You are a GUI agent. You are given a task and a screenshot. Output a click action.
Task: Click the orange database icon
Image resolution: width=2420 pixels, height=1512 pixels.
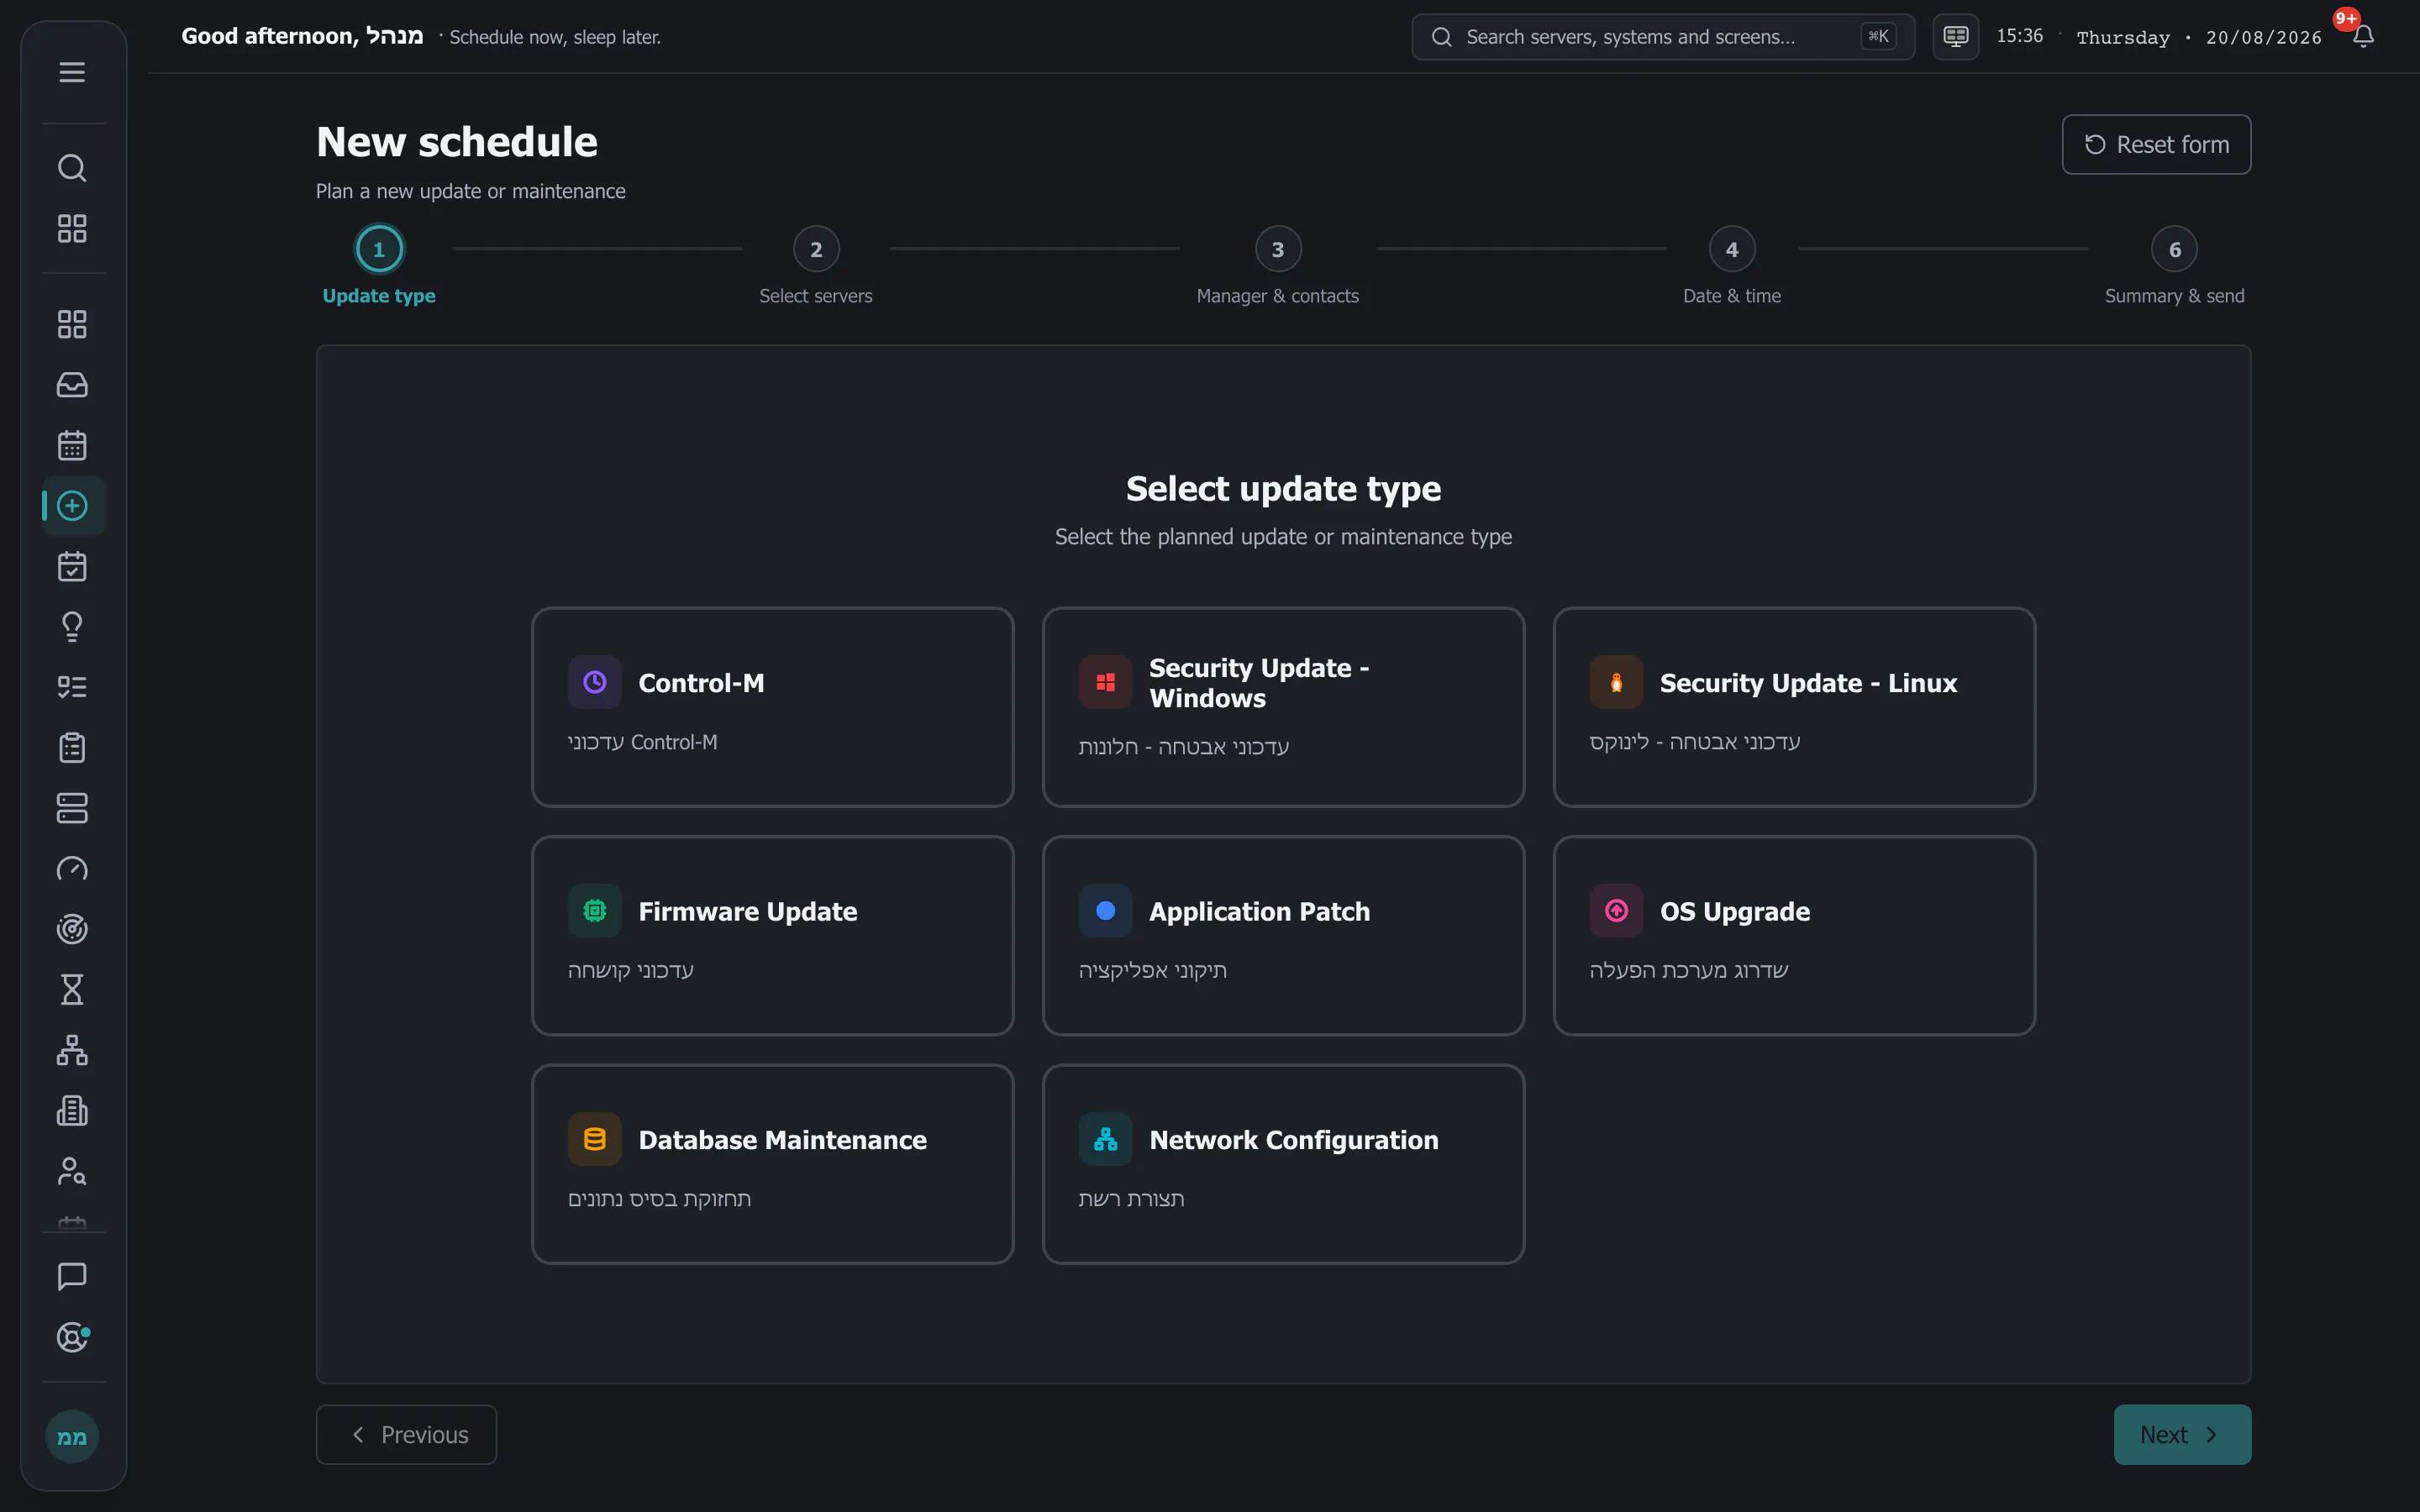coord(595,1139)
